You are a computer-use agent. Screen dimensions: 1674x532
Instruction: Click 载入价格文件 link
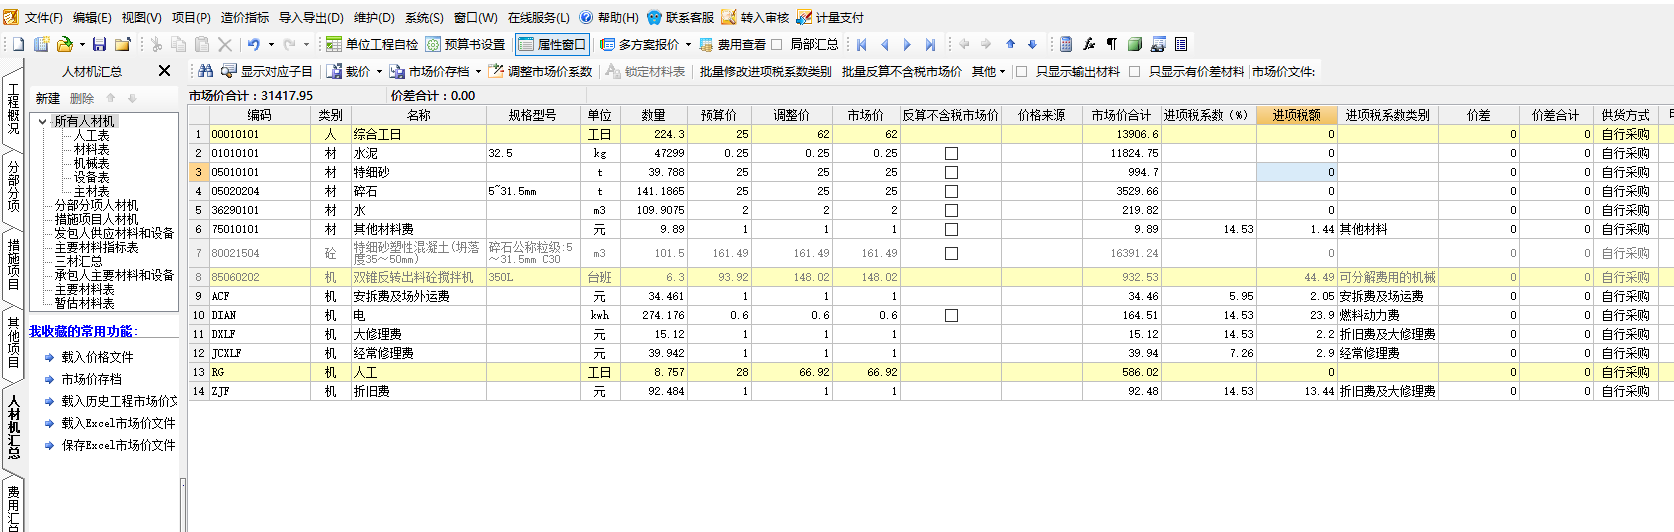pyautogui.click(x=97, y=357)
